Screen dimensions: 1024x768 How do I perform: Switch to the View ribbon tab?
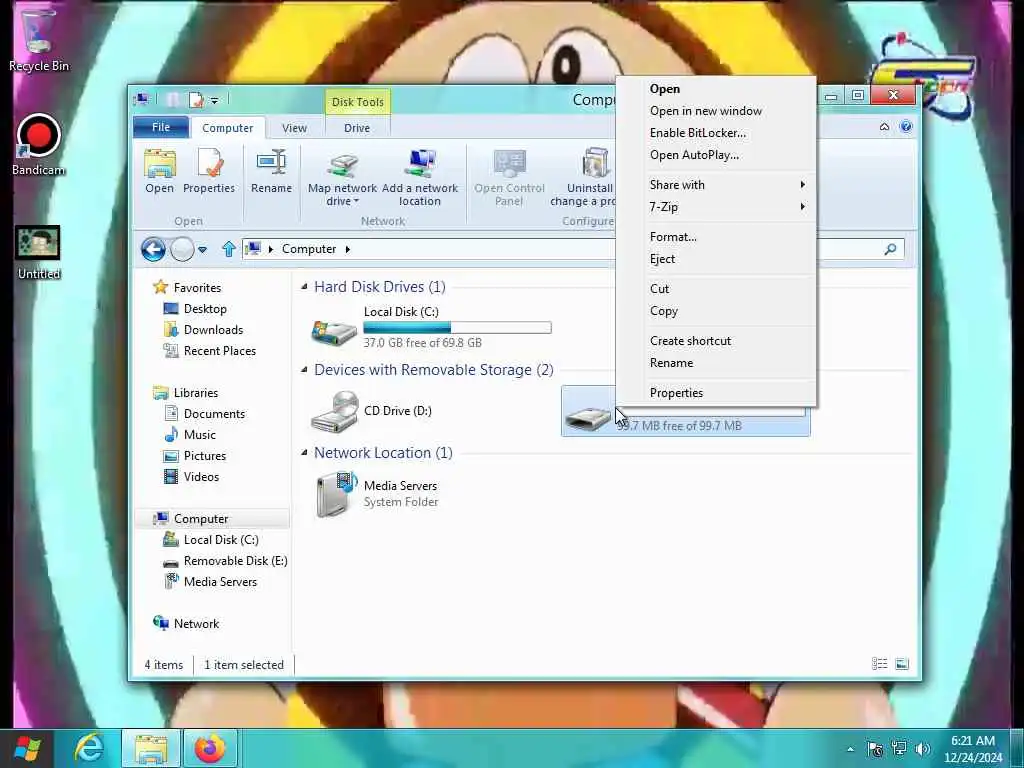294,128
